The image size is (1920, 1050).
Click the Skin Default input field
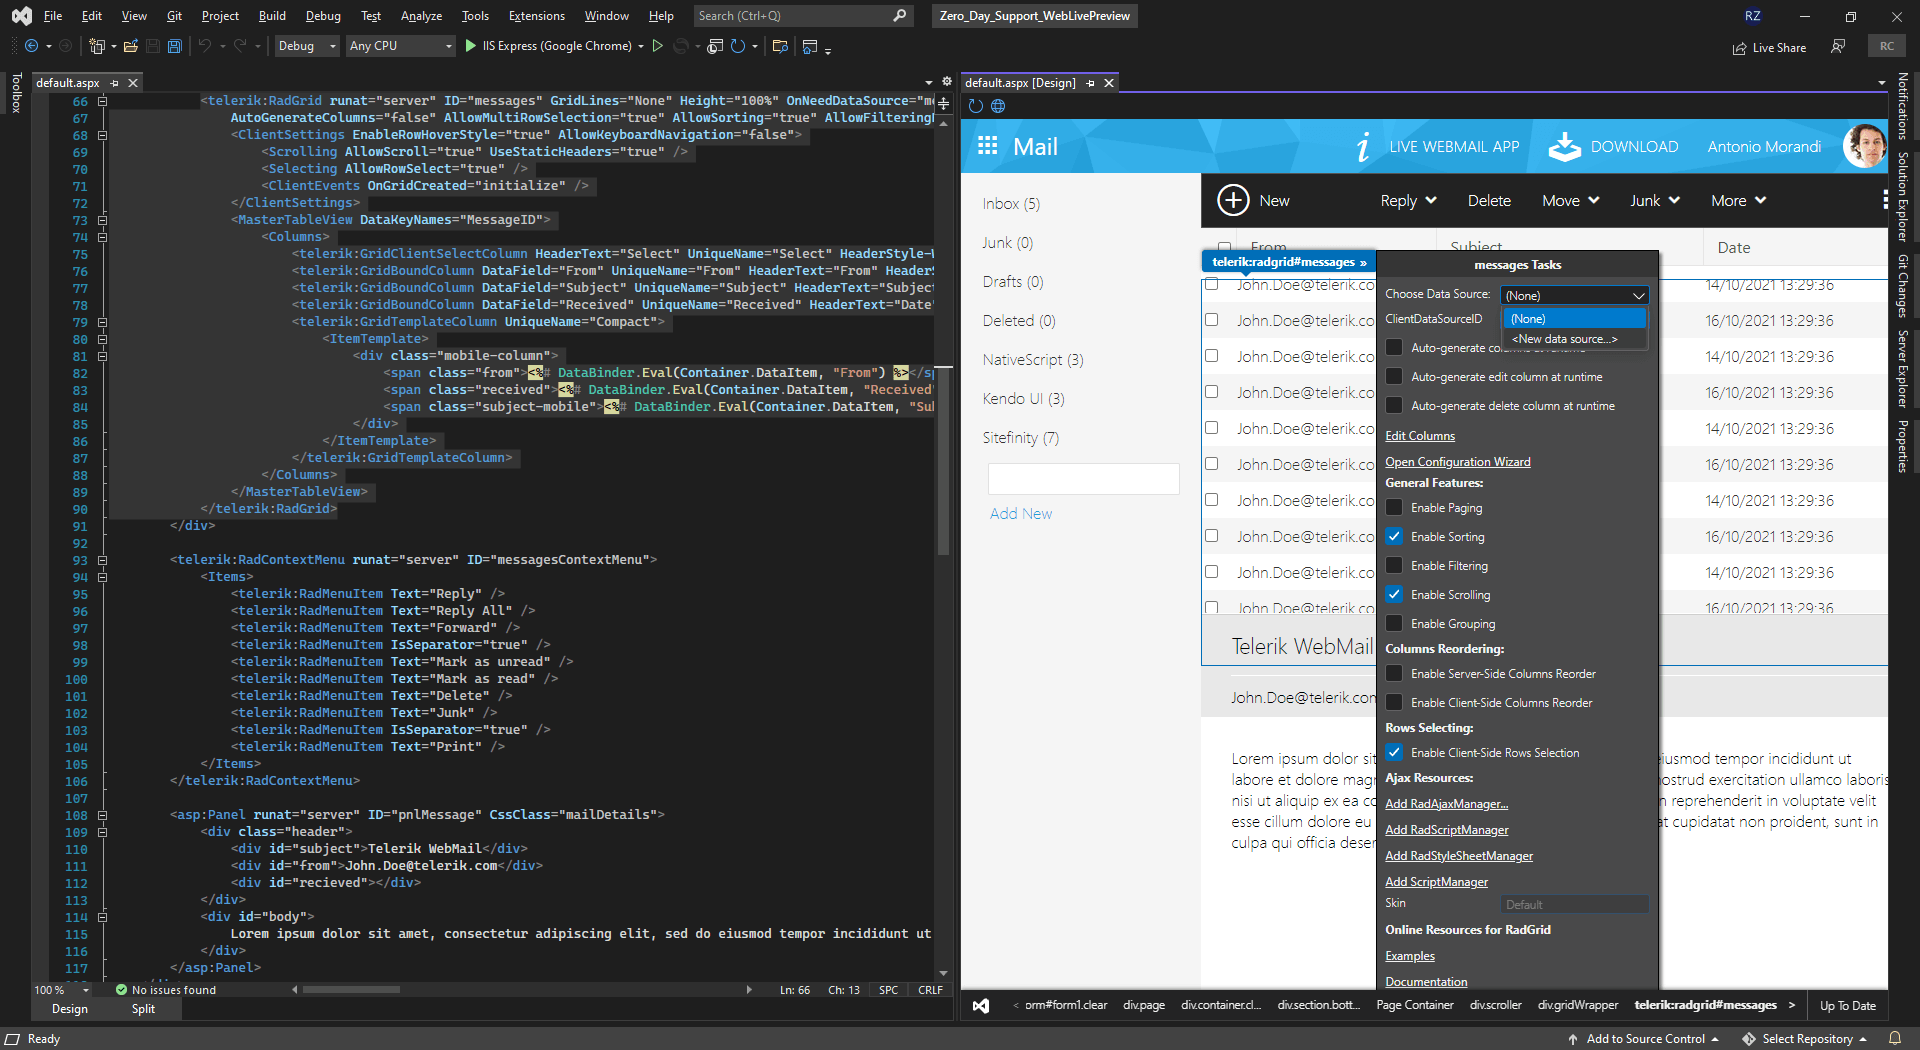point(1574,904)
